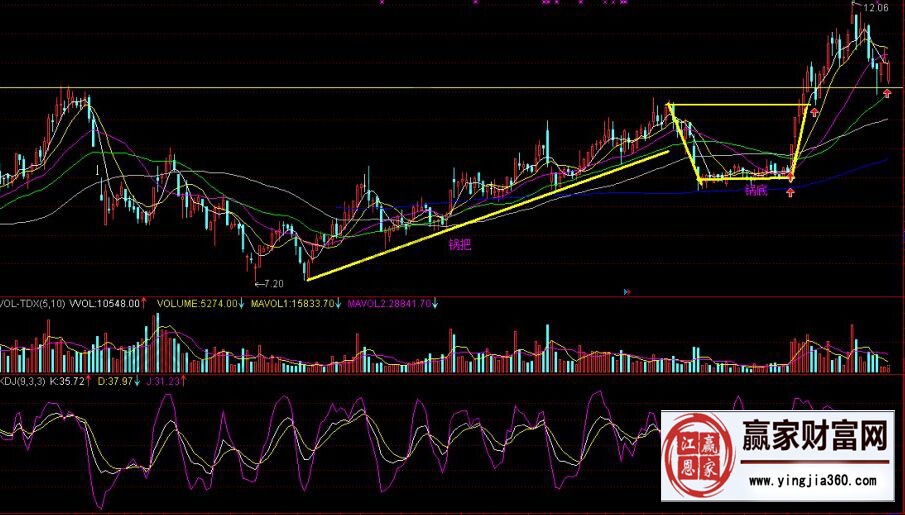The image size is (905, 515).
Task: Click the red arrow at the far-right pullback
Action: tap(887, 93)
